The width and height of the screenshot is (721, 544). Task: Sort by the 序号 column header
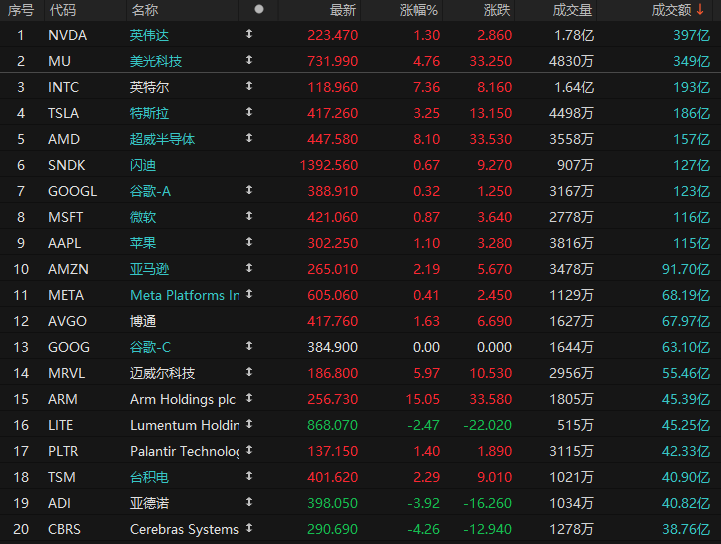pos(21,10)
